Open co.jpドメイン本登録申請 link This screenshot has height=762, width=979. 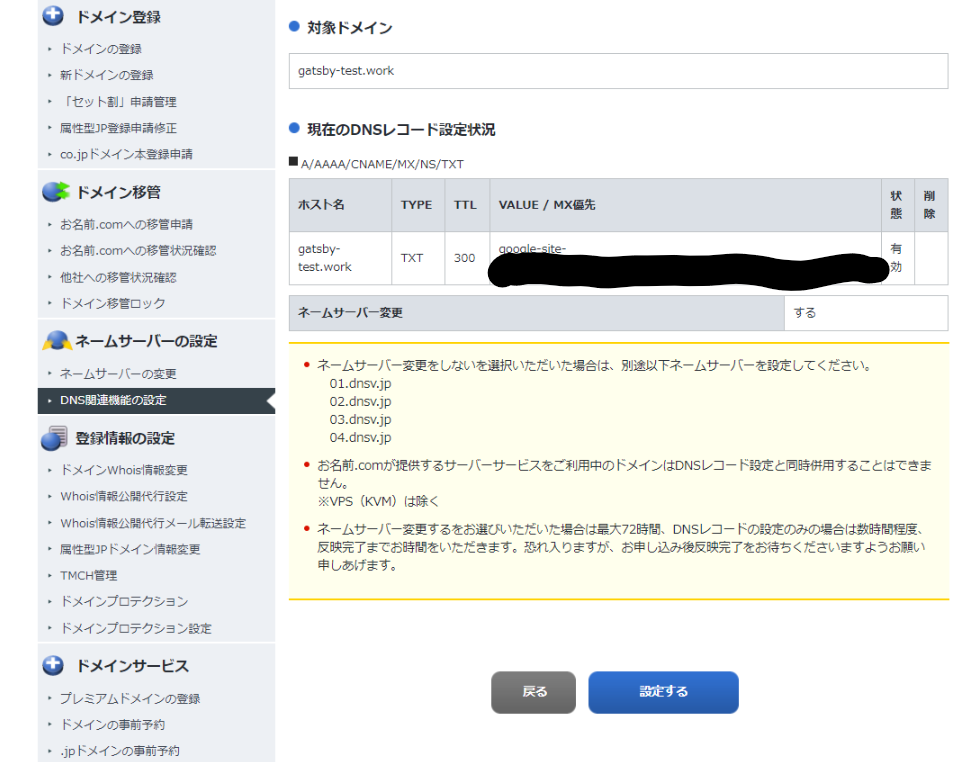(126, 154)
